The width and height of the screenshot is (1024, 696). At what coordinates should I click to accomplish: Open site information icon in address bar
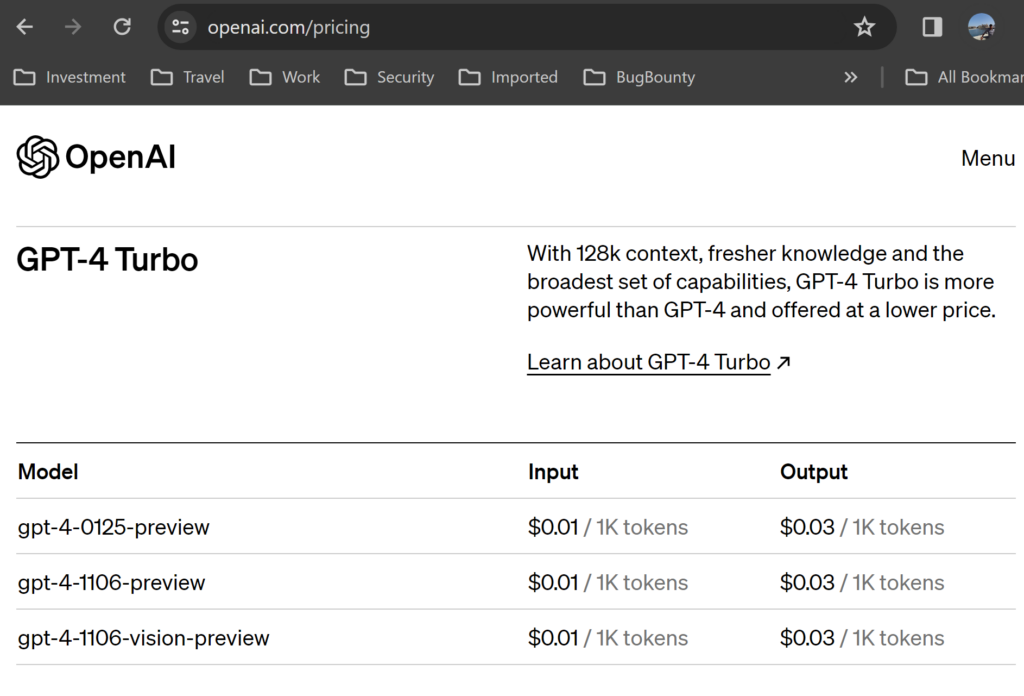point(180,27)
